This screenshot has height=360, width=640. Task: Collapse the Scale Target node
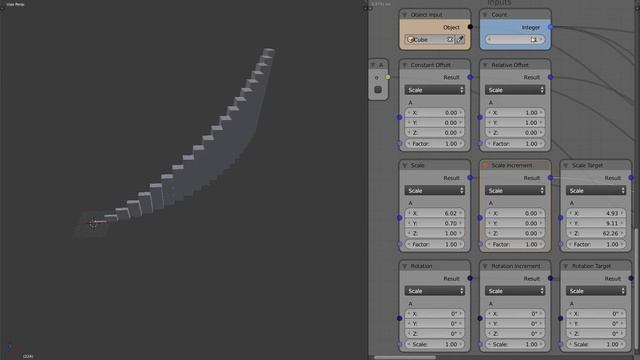pyautogui.click(x=566, y=165)
